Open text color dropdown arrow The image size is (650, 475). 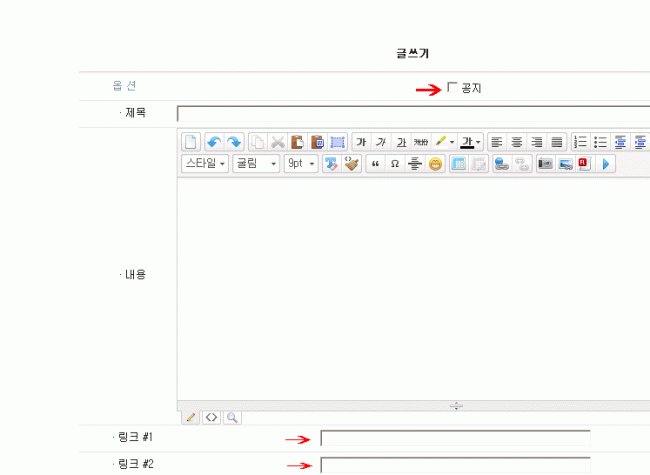click(478, 142)
